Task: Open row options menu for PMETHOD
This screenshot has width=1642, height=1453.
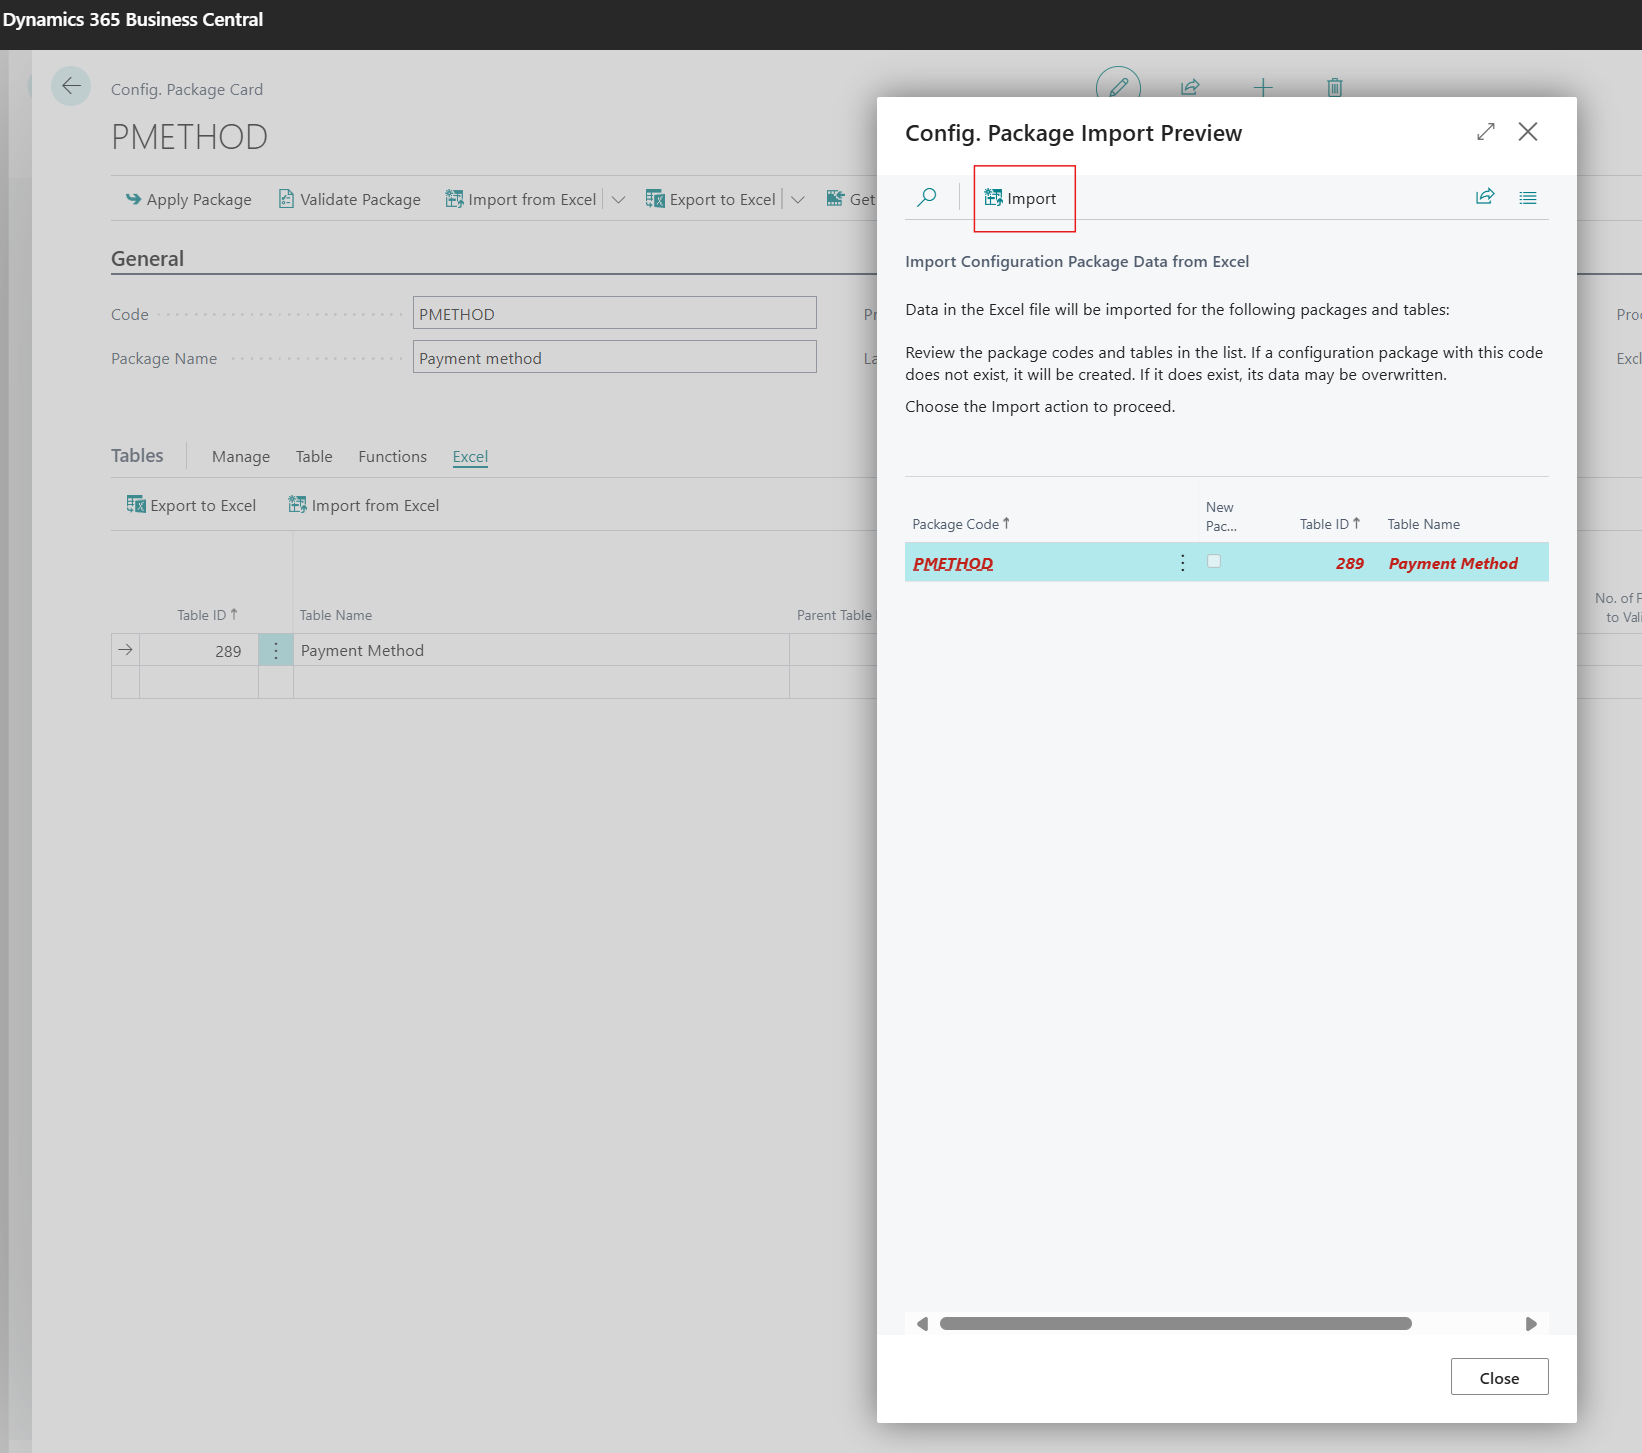Action: coord(1182,563)
